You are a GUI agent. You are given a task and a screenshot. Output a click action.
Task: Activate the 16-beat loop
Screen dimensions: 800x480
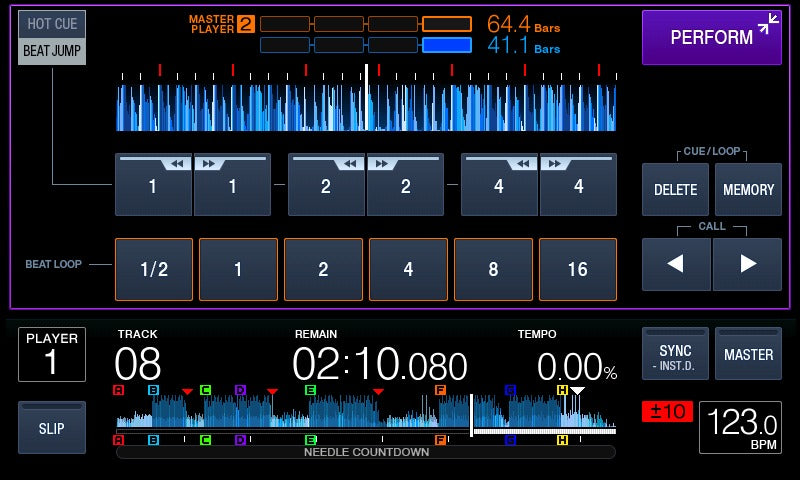click(x=577, y=270)
